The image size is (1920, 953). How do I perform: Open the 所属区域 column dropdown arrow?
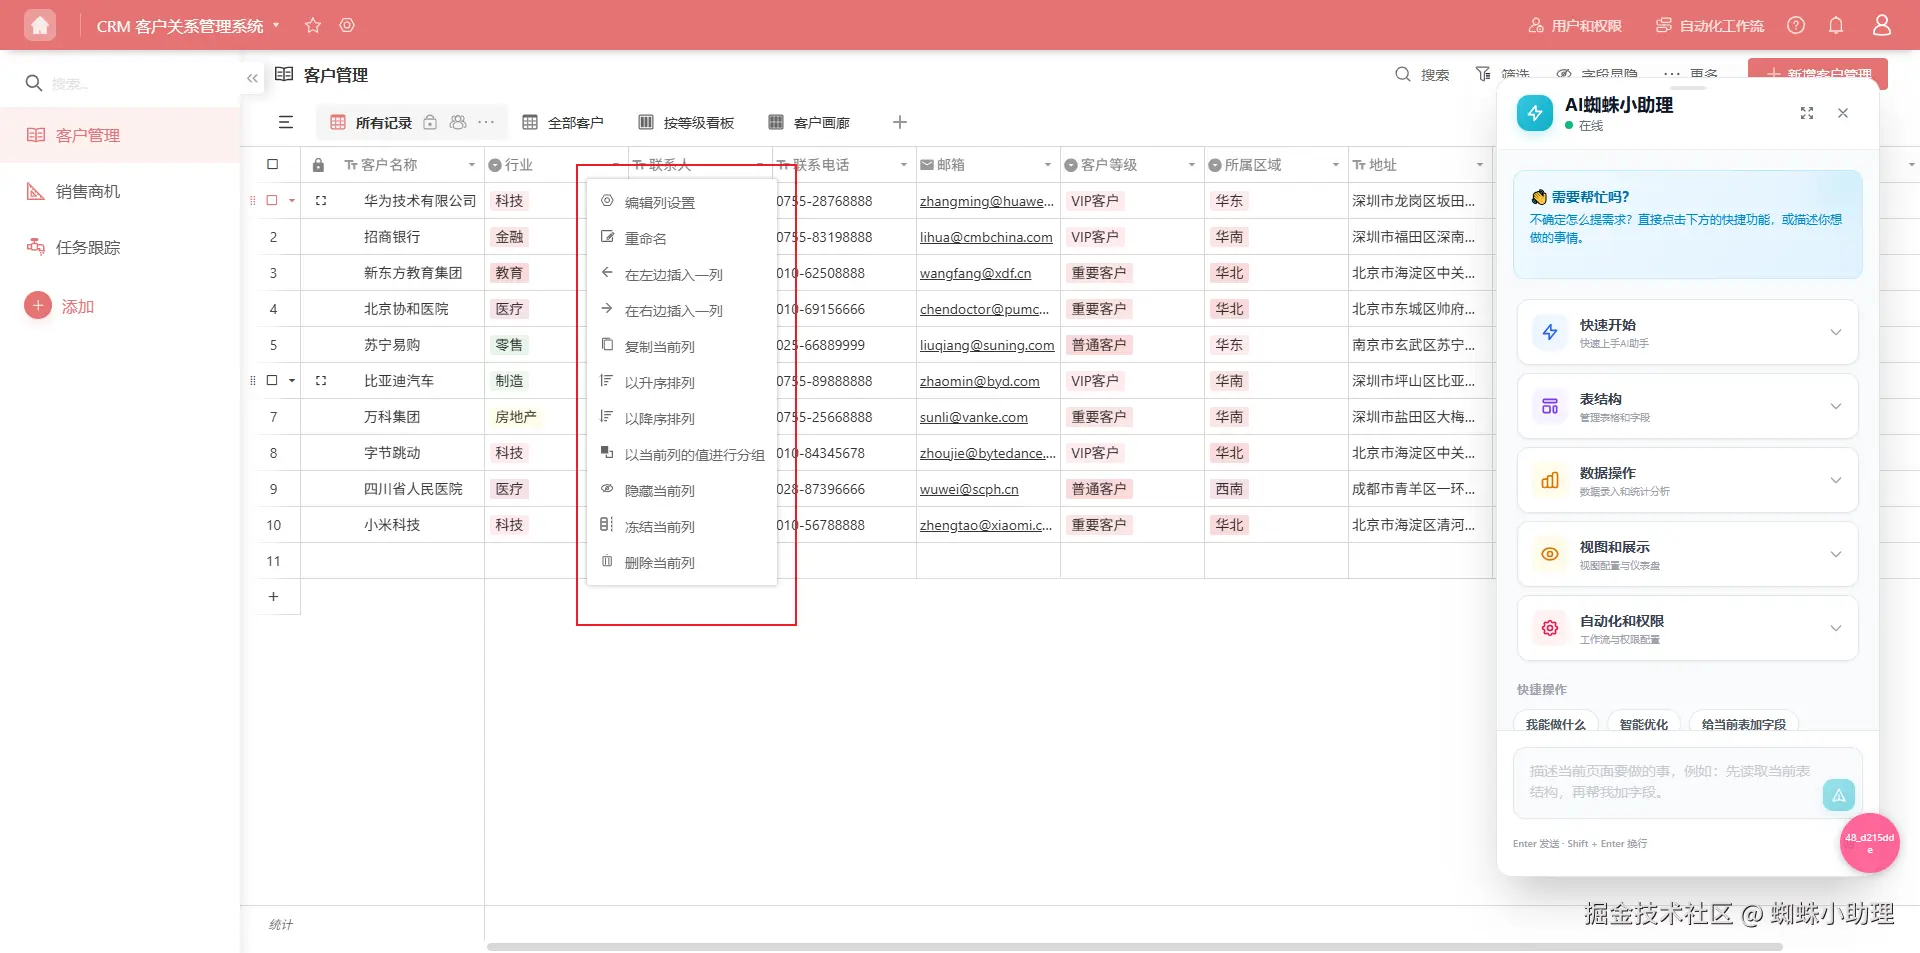click(1335, 165)
